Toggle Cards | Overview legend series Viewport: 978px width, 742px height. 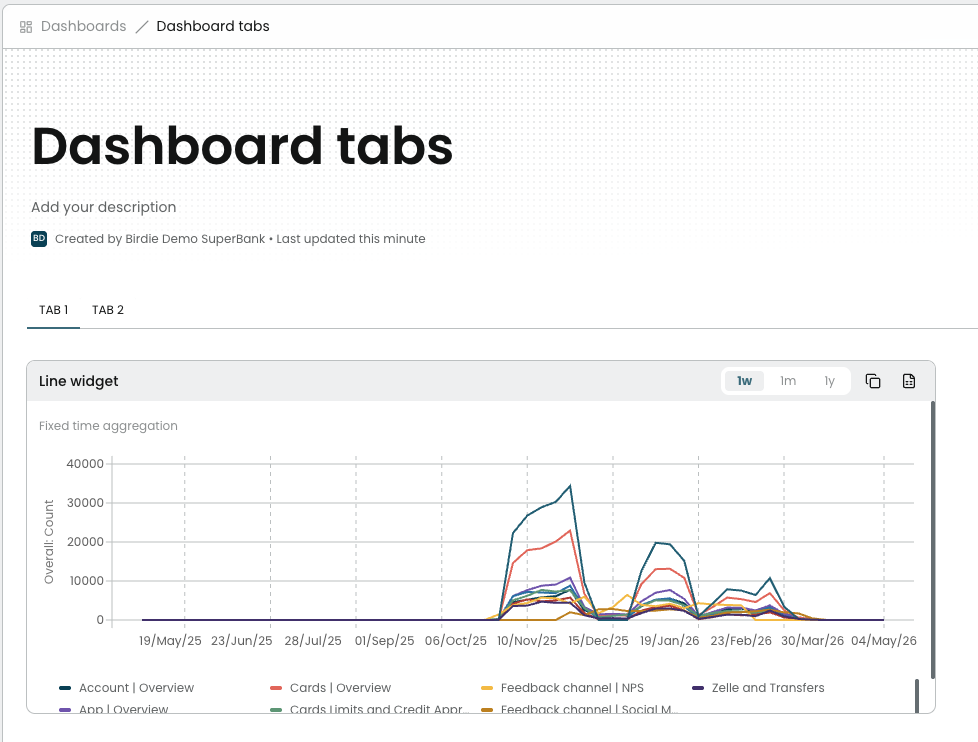pos(331,688)
